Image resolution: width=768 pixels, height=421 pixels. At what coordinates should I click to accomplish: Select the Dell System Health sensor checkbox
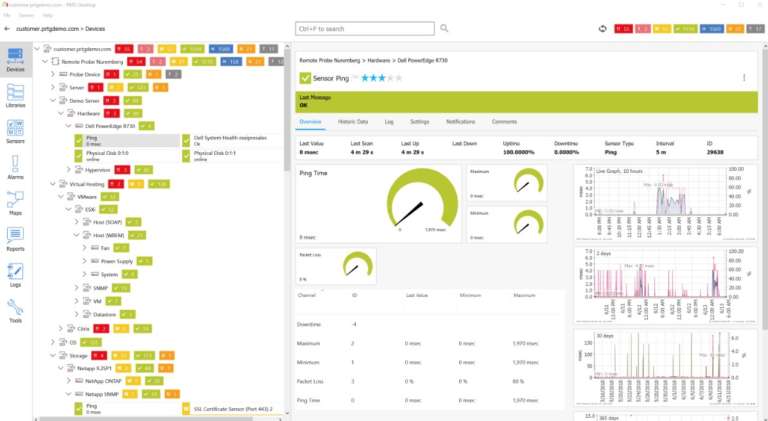(x=186, y=141)
